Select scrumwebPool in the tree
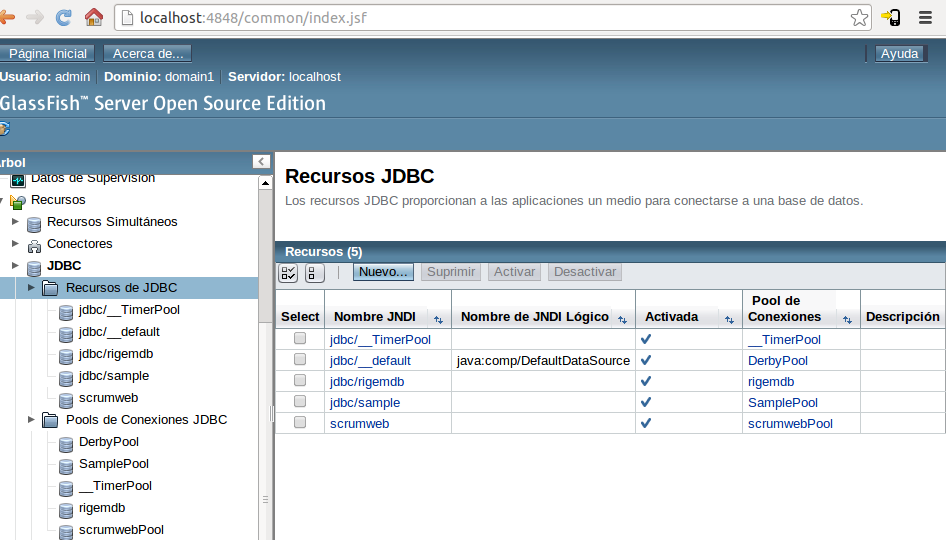The width and height of the screenshot is (946, 540). [x=121, y=530]
